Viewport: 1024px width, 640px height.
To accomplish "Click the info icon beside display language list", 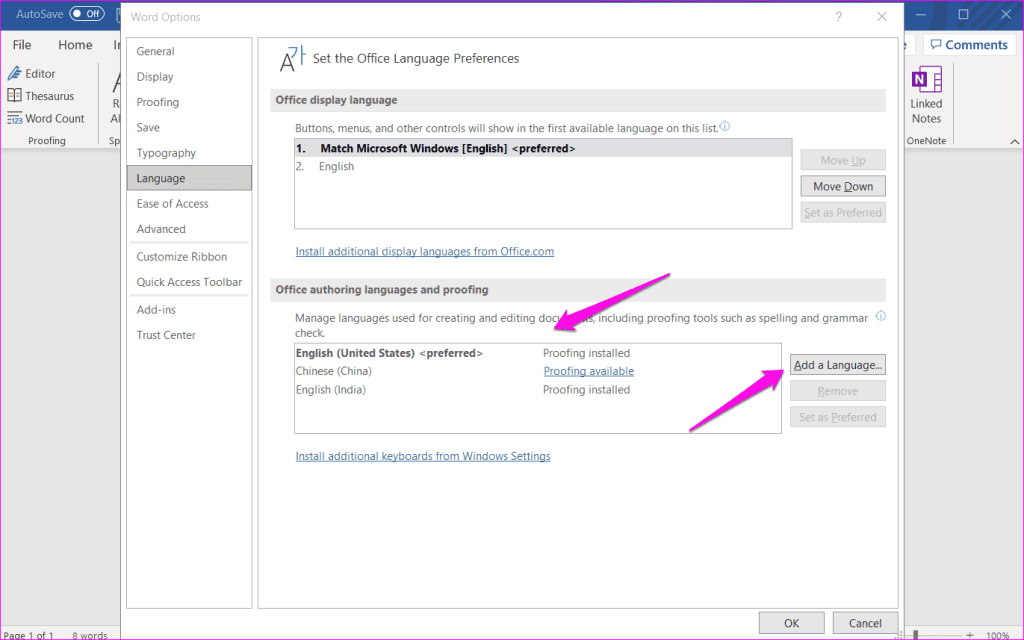I will [x=724, y=126].
